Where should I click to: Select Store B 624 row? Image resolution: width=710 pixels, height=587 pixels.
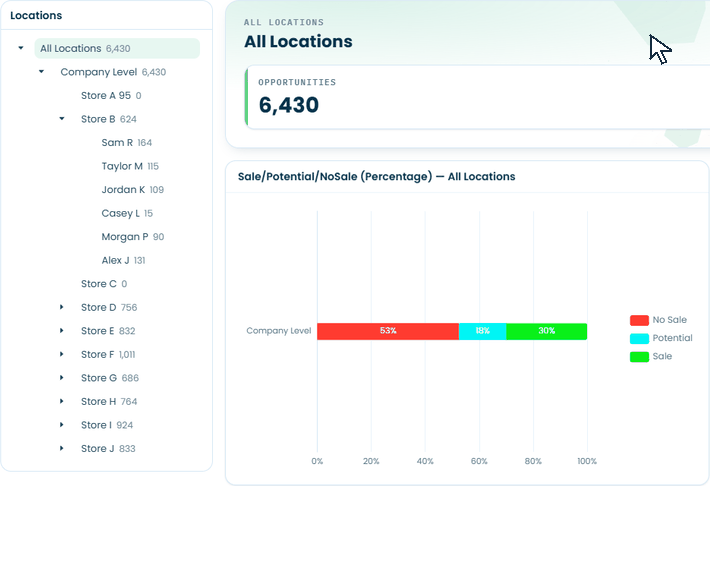point(109,119)
